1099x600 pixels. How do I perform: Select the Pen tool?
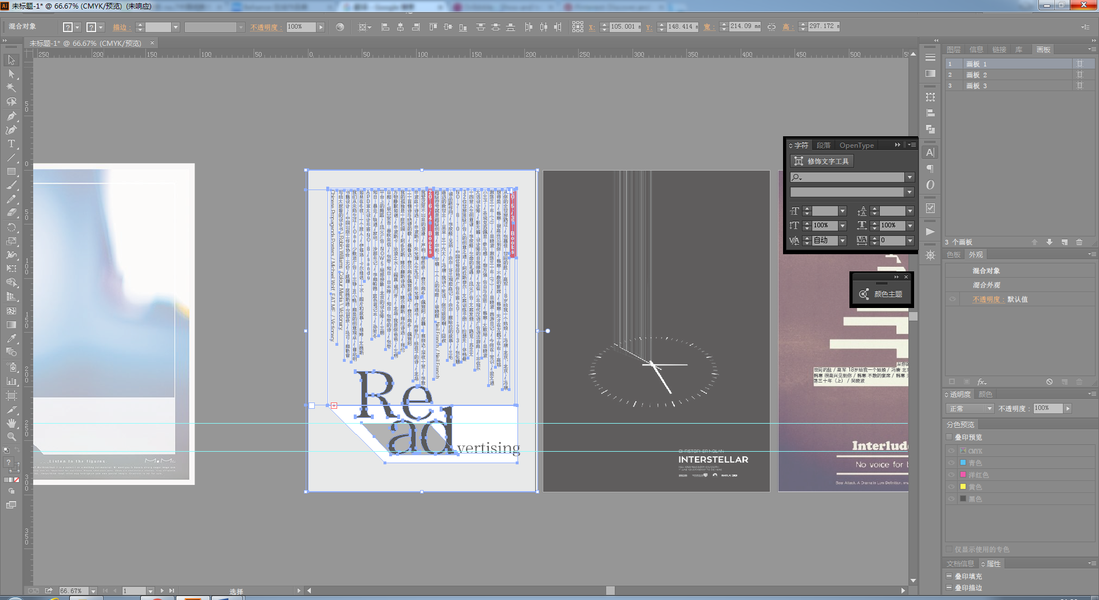(11, 116)
